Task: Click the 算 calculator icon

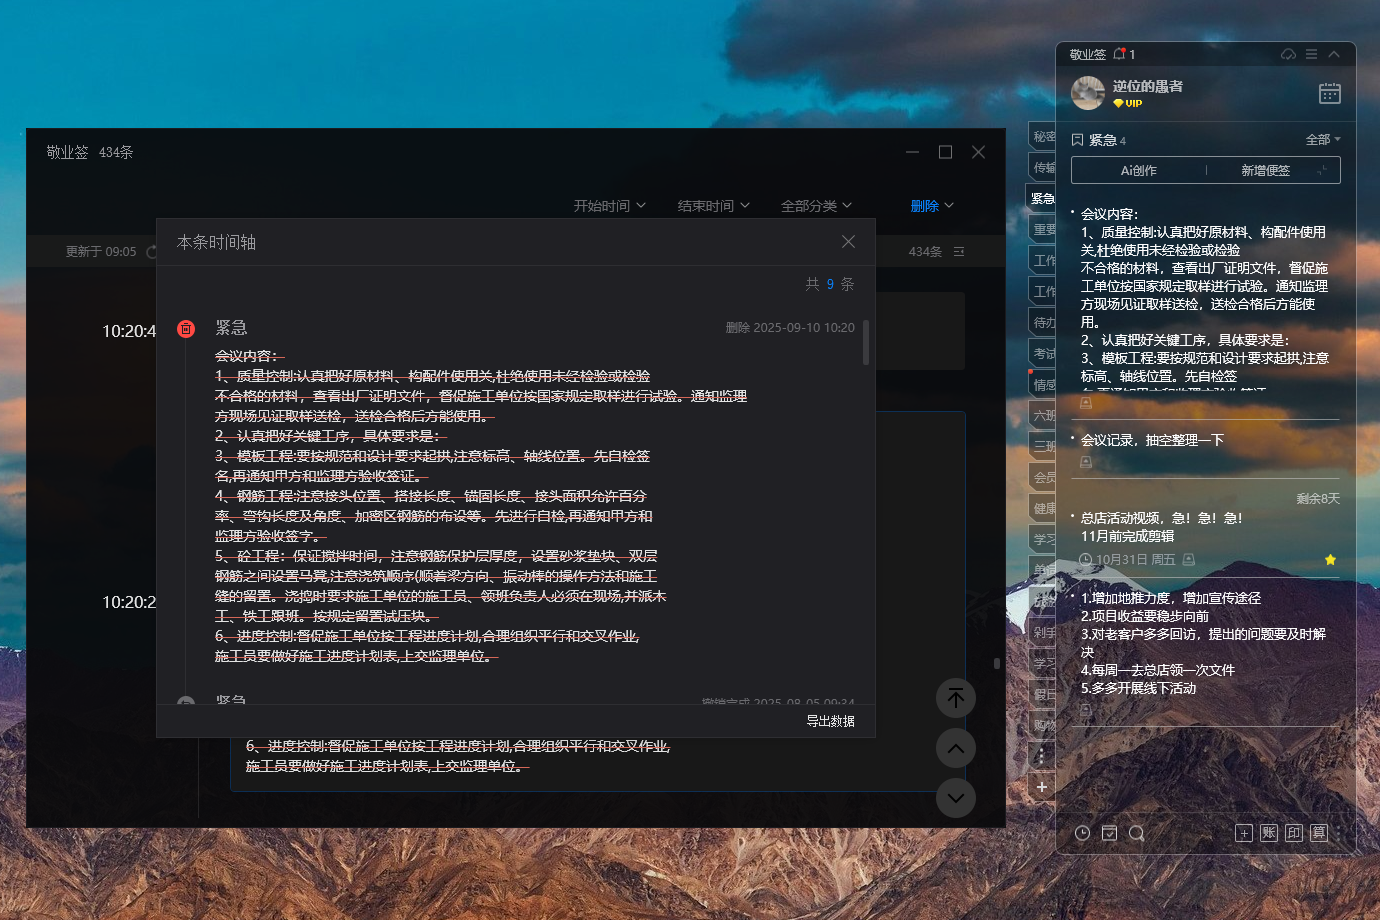Action: pyautogui.click(x=1319, y=833)
